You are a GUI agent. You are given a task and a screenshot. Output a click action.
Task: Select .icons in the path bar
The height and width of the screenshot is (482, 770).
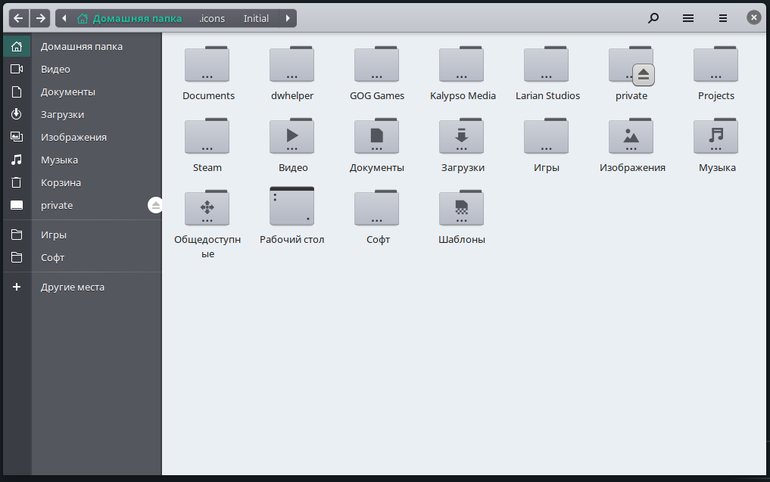coord(212,18)
